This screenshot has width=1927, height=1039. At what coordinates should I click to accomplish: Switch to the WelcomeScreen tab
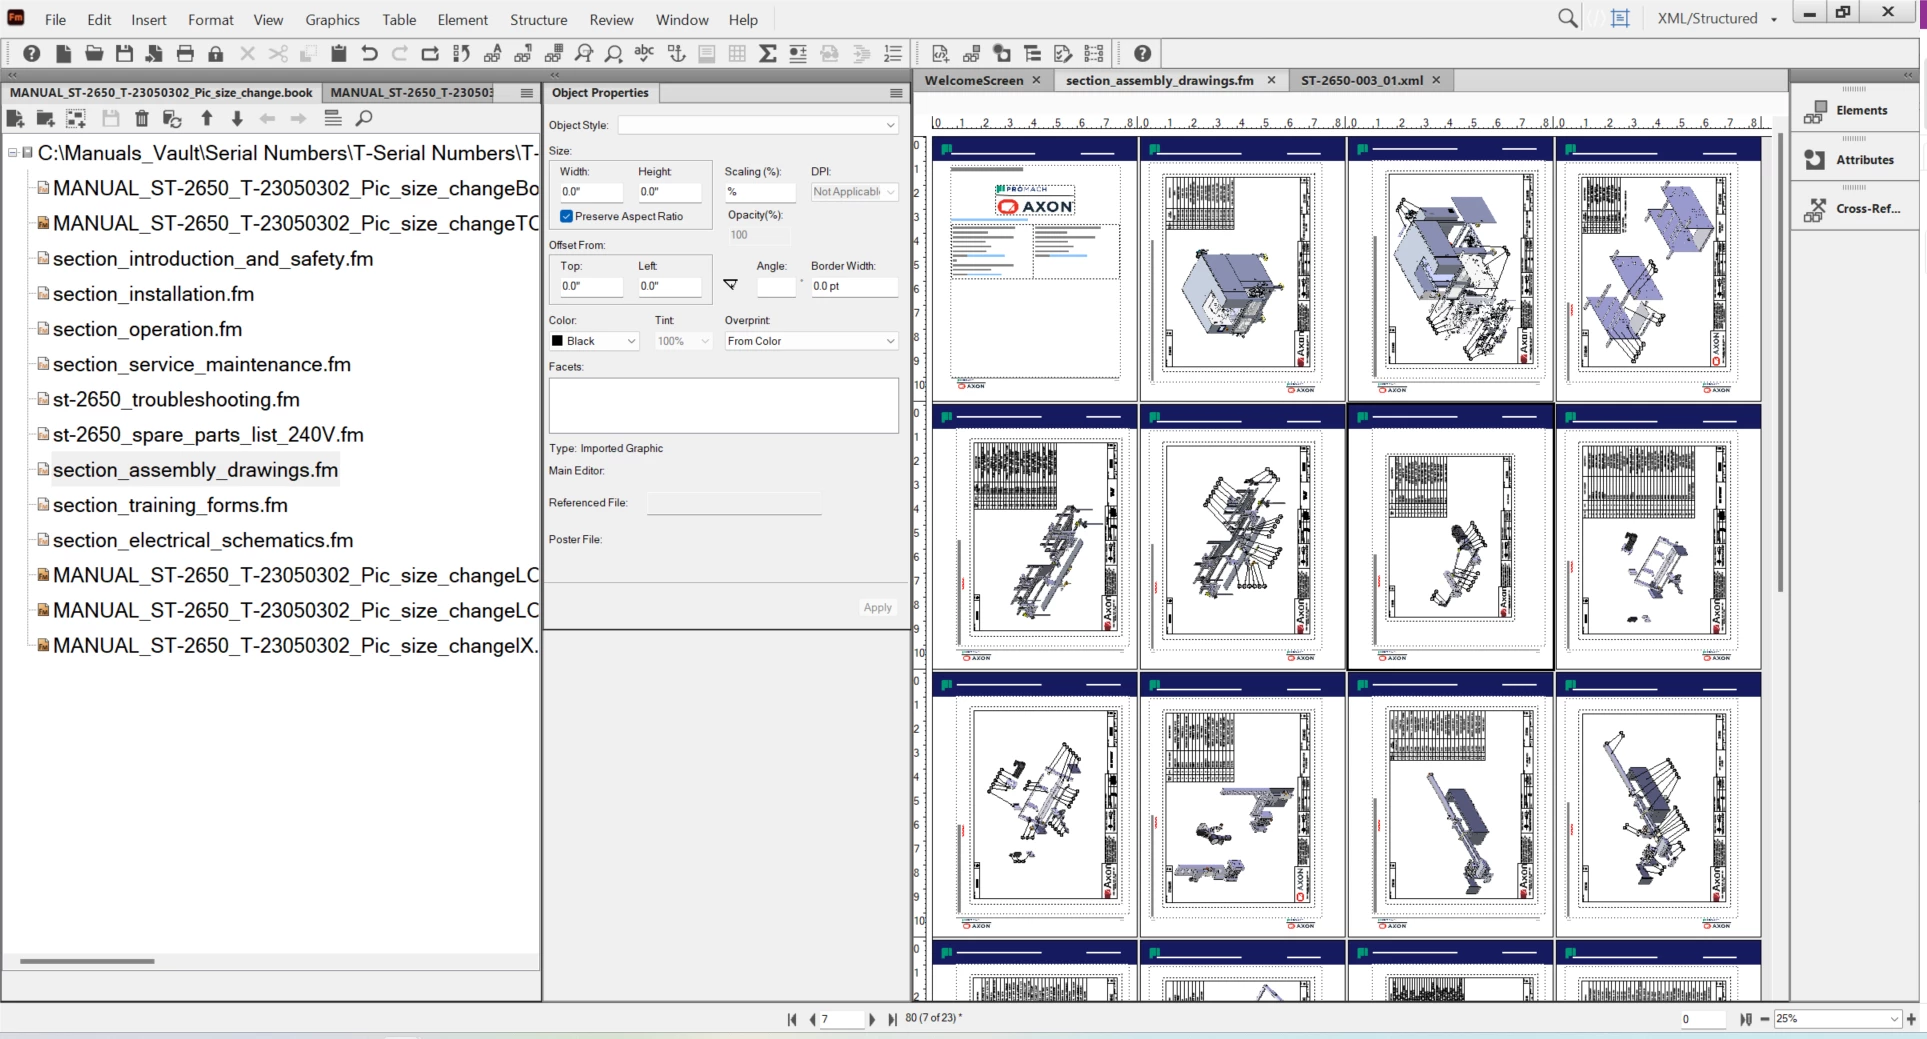click(x=973, y=80)
